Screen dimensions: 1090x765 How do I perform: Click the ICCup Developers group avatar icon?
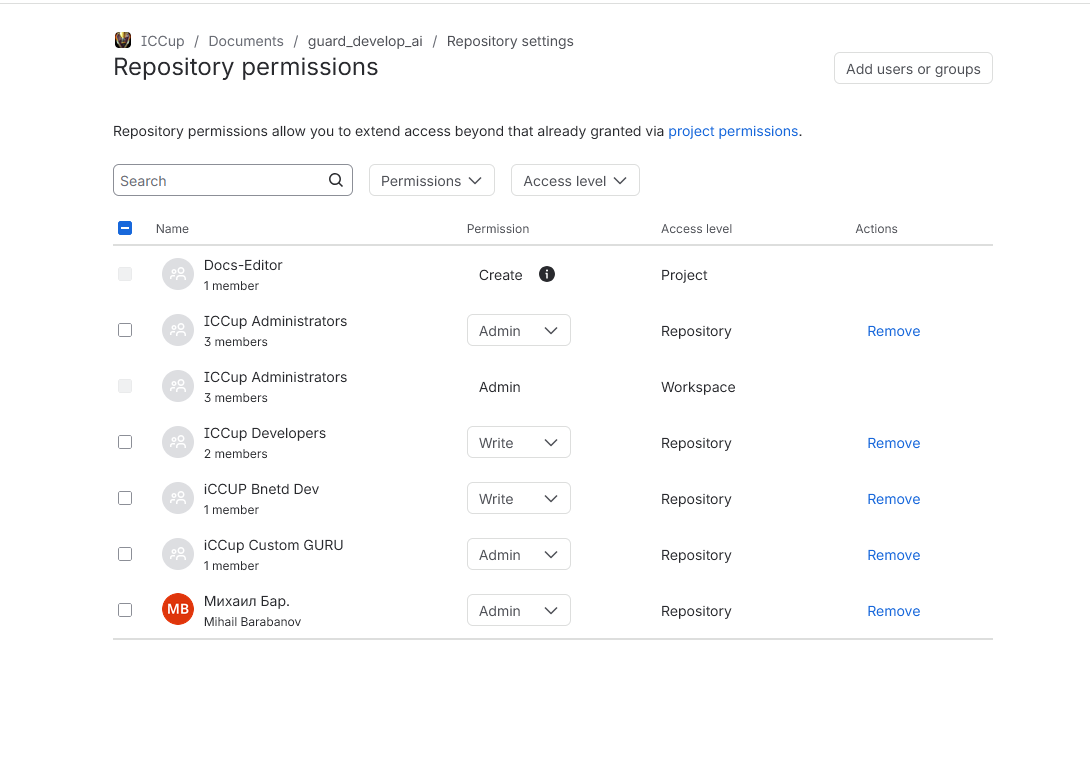(x=178, y=442)
